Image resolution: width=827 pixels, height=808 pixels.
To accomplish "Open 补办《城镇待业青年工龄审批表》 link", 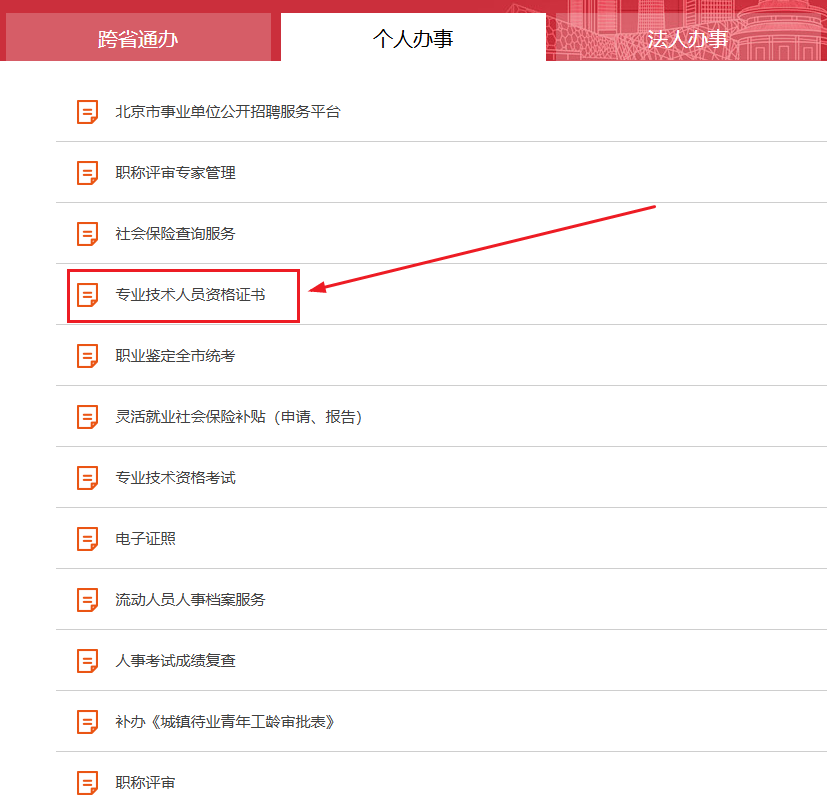I will 224,722.
